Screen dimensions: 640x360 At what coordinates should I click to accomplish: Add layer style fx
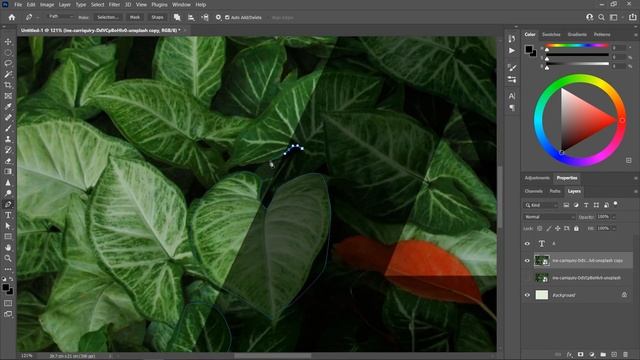[x=569, y=354]
